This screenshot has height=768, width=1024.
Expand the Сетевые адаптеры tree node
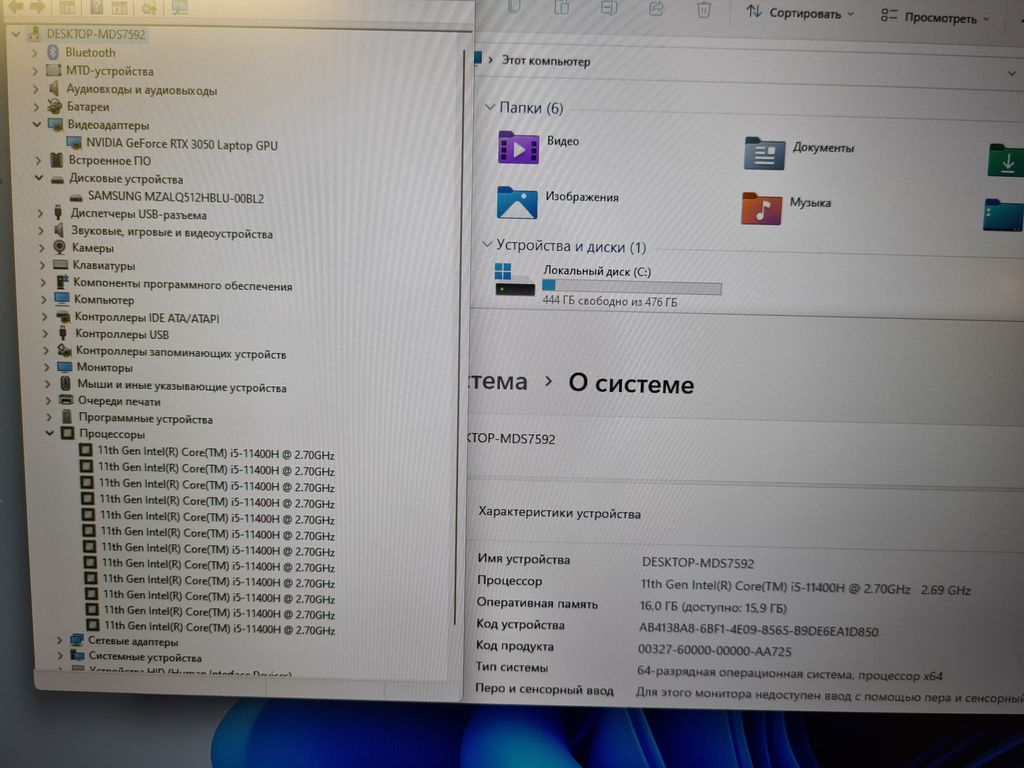point(59,640)
